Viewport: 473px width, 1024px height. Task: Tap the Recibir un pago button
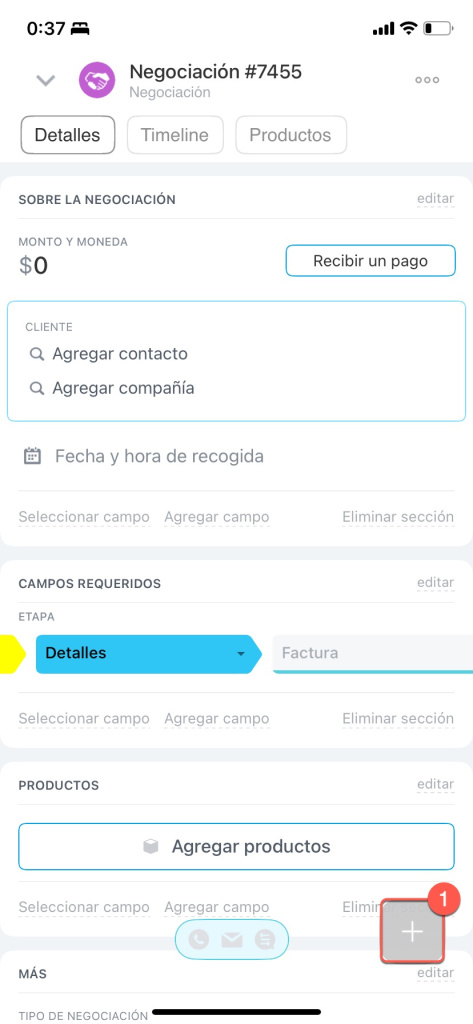click(x=370, y=261)
